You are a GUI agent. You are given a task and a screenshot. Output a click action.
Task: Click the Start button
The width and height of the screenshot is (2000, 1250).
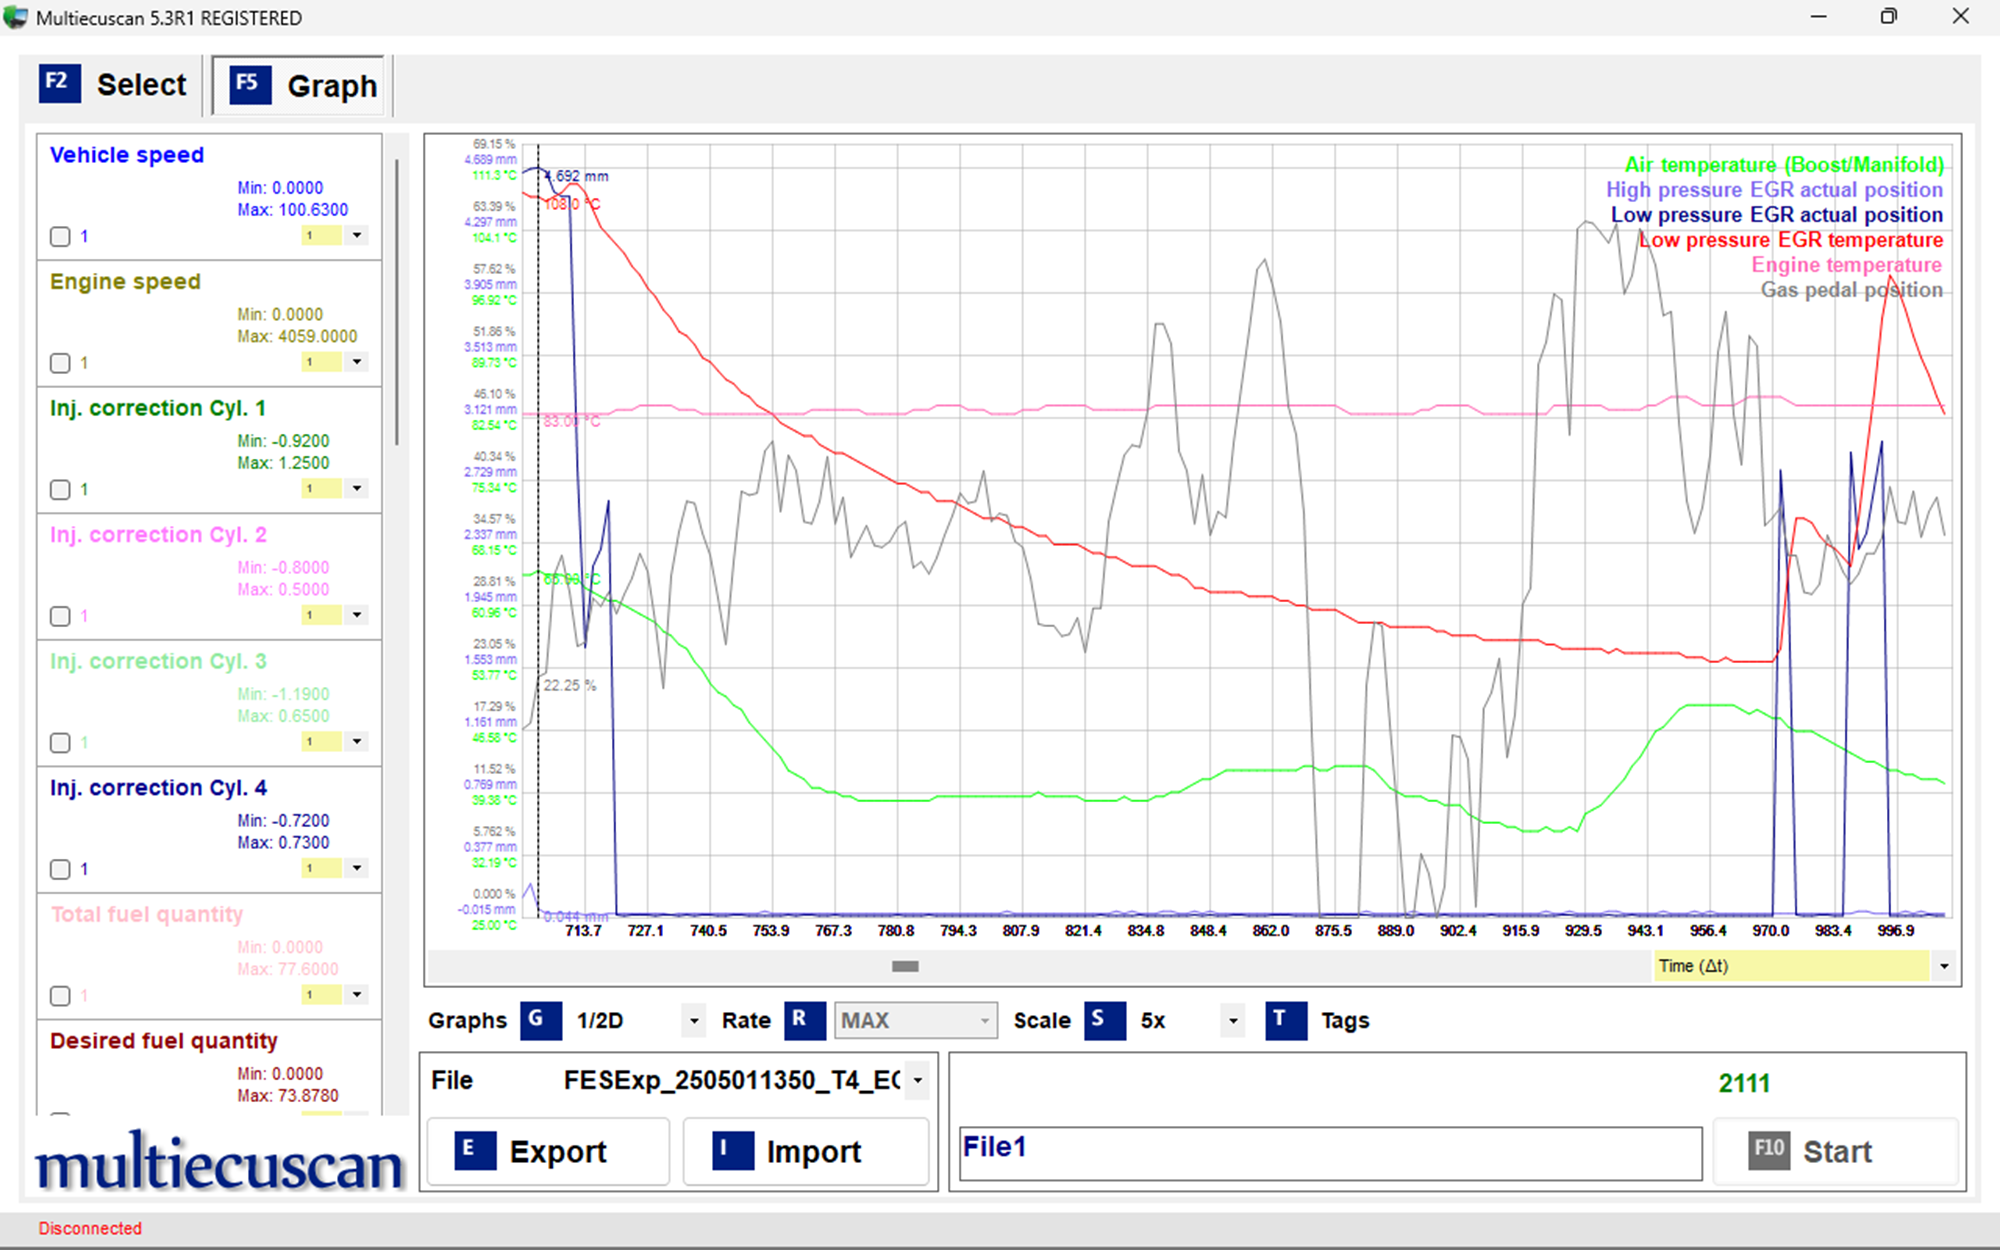[1835, 1151]
